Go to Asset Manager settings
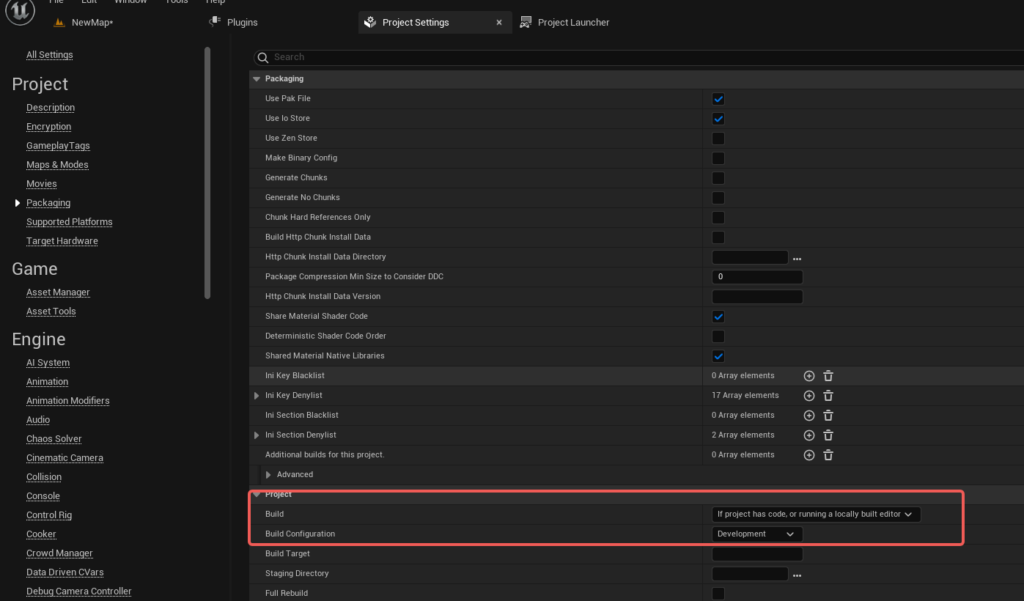Screen dimensions: 1024x601 (58, 292)
